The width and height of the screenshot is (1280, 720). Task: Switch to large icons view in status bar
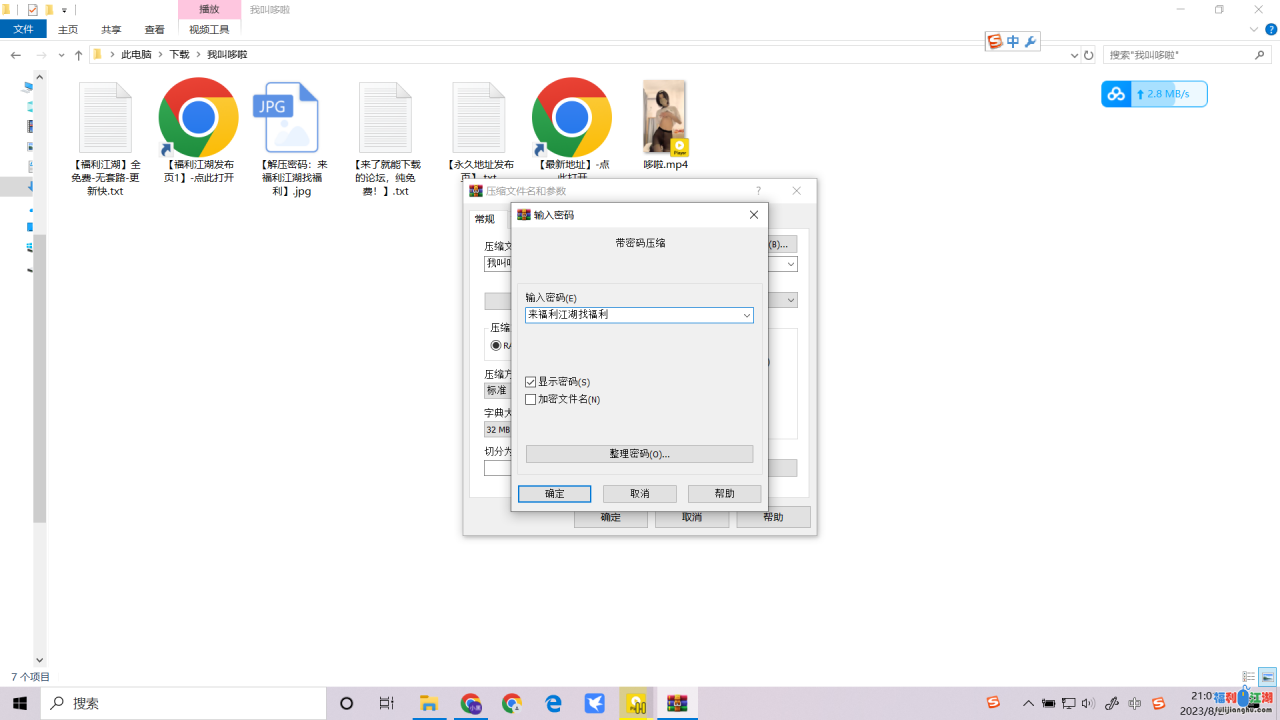click(x=1267, y=677)
